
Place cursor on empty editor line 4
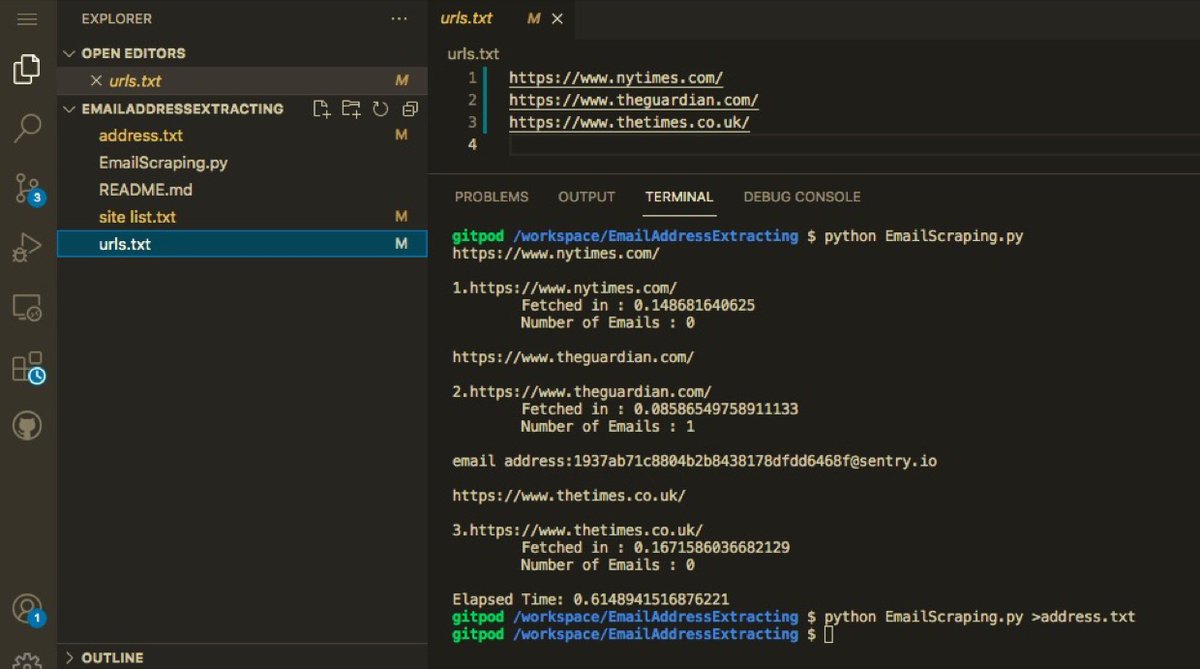coord(853,146)
